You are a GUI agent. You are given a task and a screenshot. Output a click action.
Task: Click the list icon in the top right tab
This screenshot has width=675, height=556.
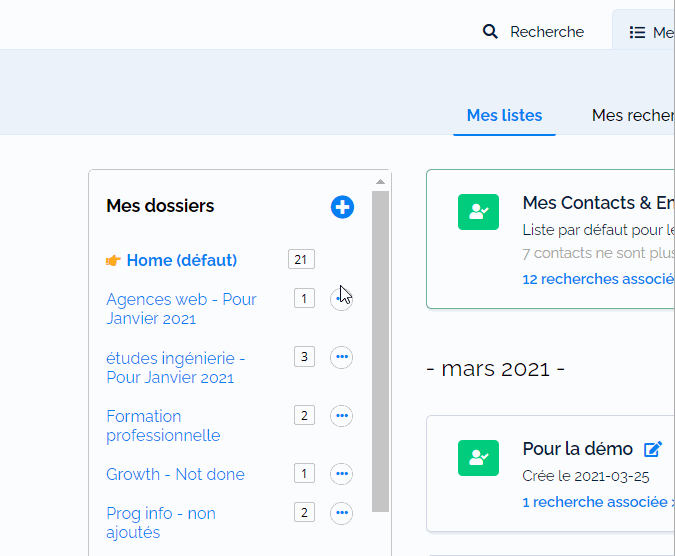[637, 32]
